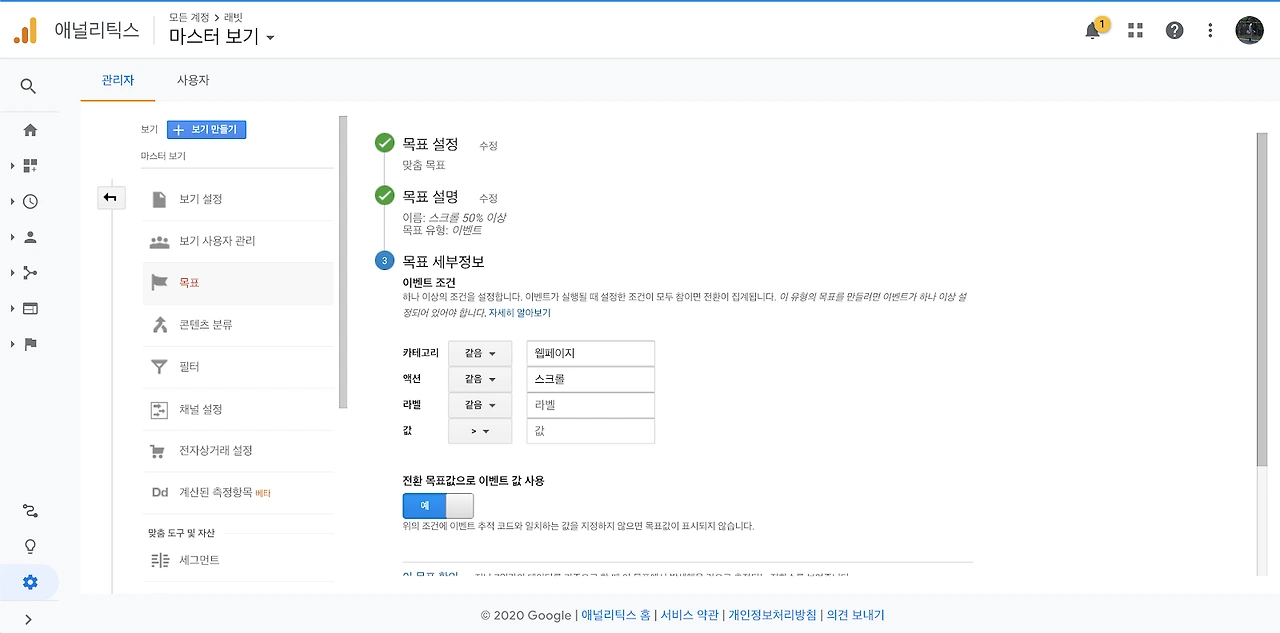The width and height of the screenshot is (1280, 633).
Task: Click 수정 next to 목표 설정
Action: coord(488,146)
